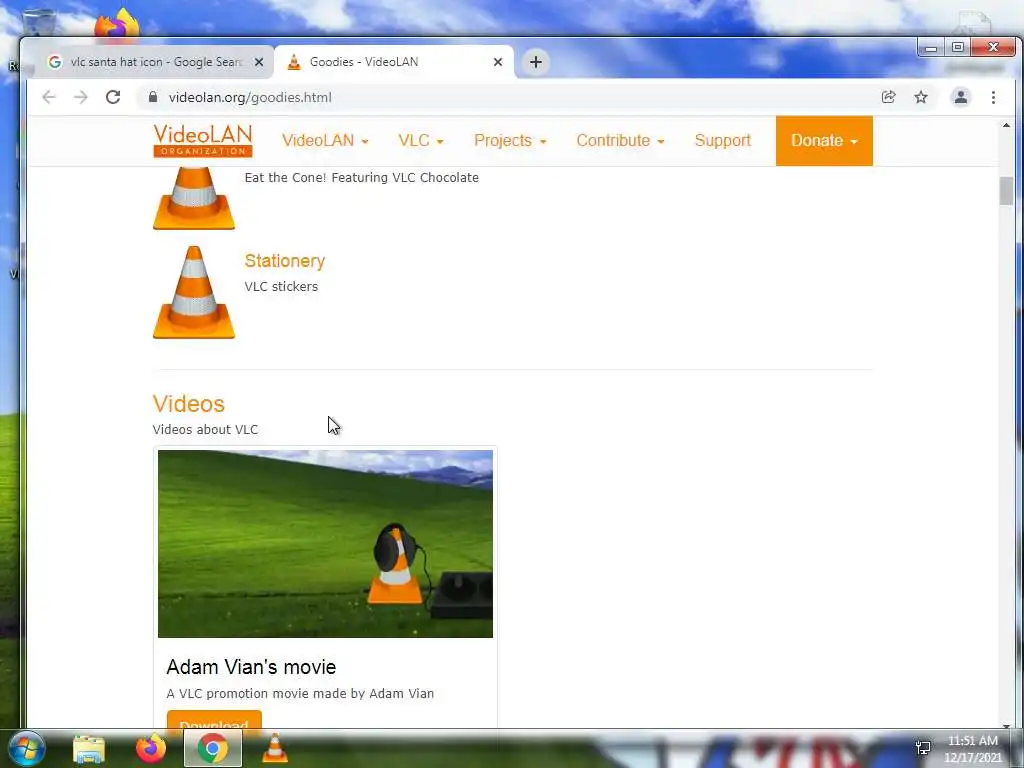This screenshot has width=1024, height=768.
Task: Open VLC media player from taskbar
Action: [274, 748]
